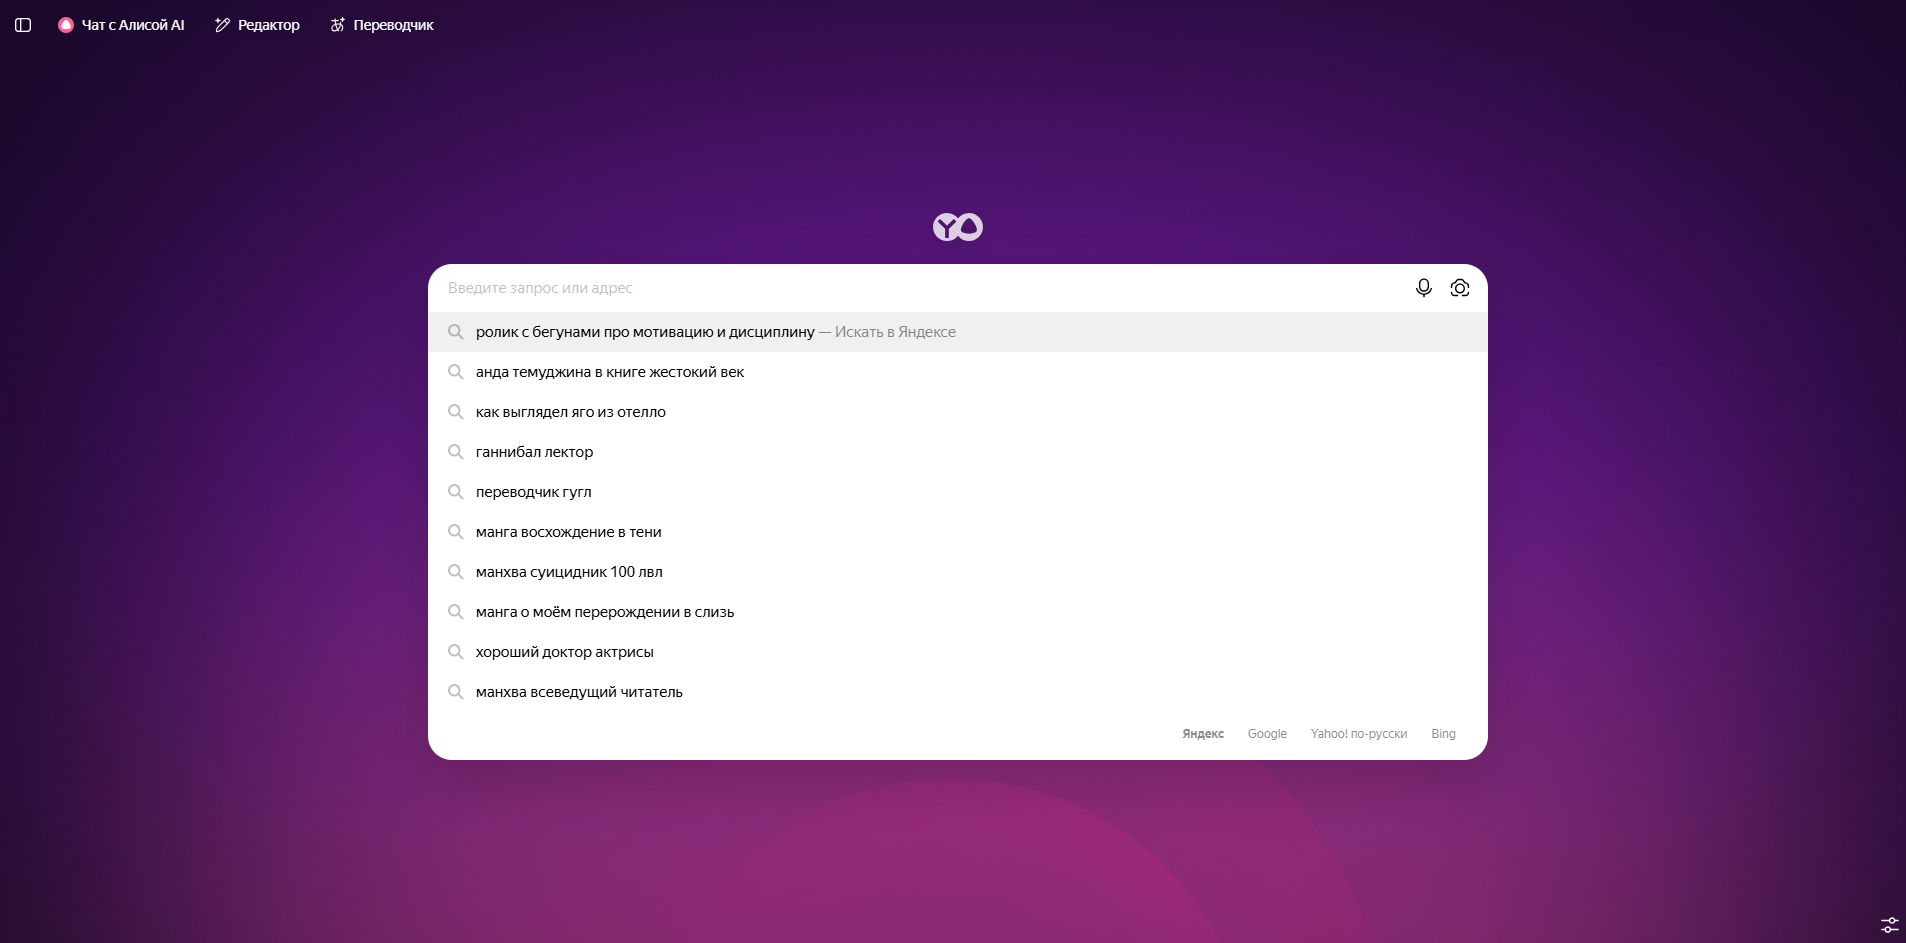
Task: Click magnifier icon beside ганнибал лектор
Action: pos(455,452)
